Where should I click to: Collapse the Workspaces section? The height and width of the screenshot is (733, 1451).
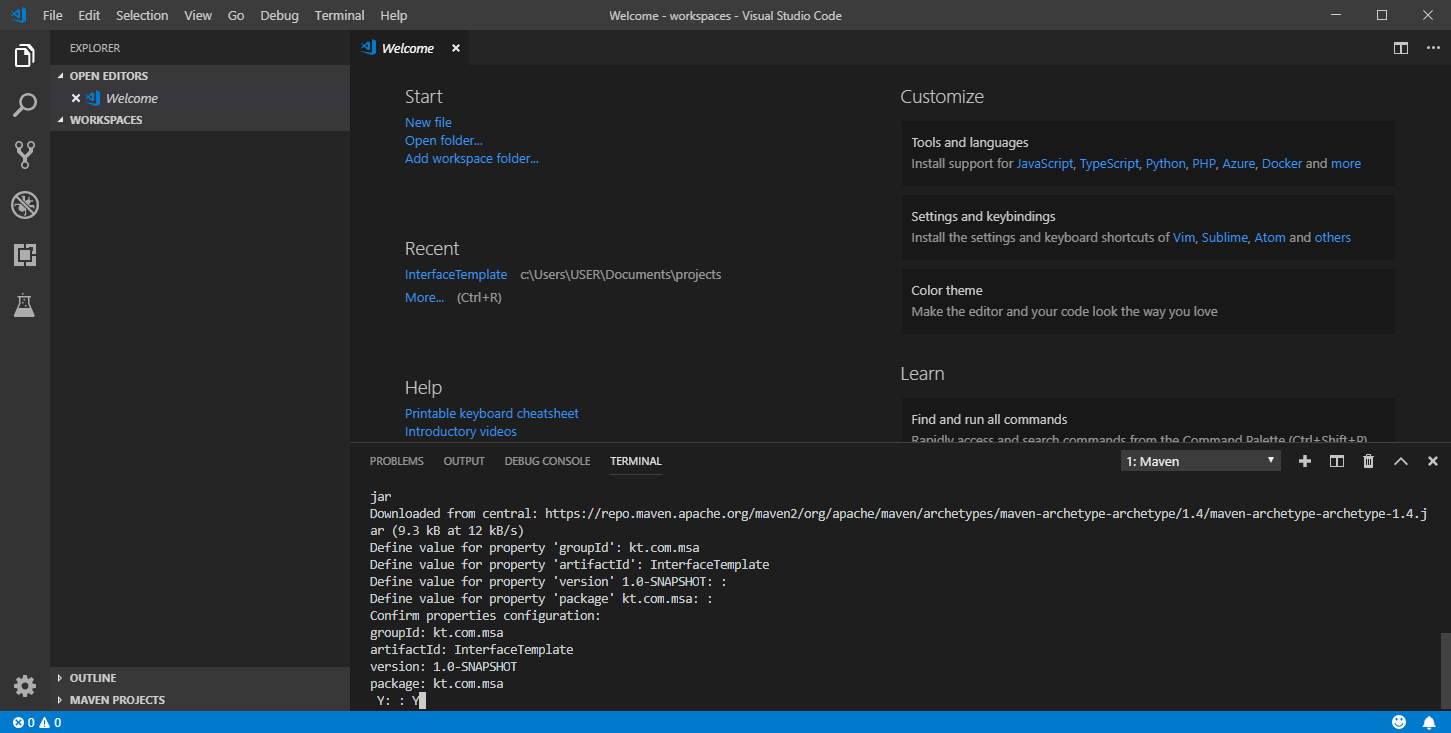(200, 120)
